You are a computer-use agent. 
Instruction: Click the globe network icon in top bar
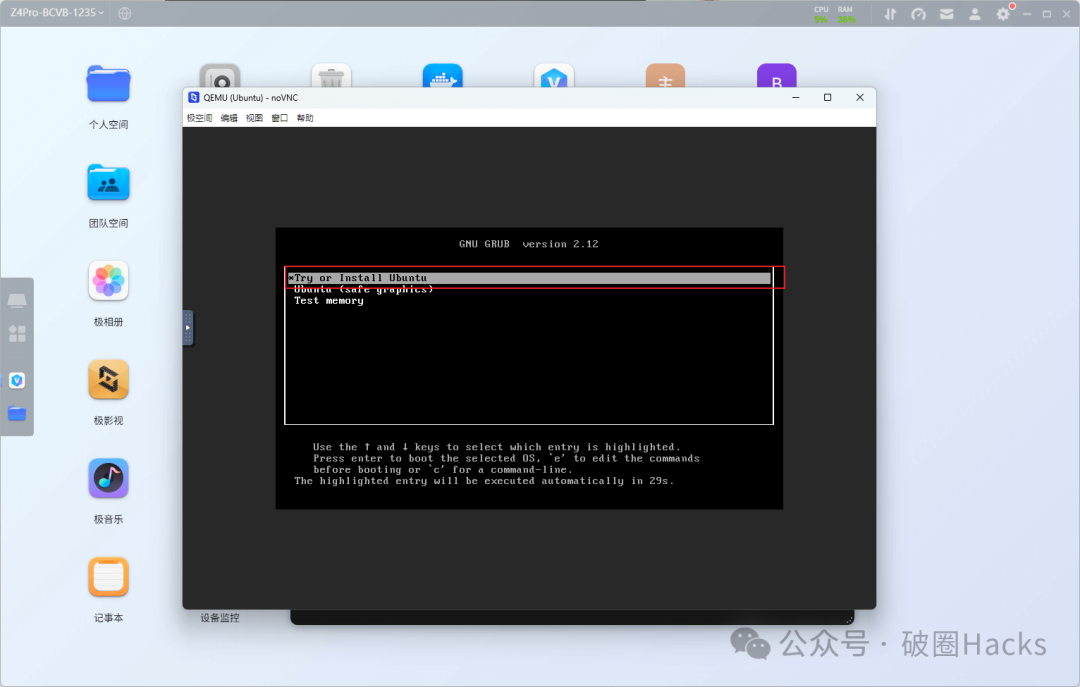click(x=124, y=14)
